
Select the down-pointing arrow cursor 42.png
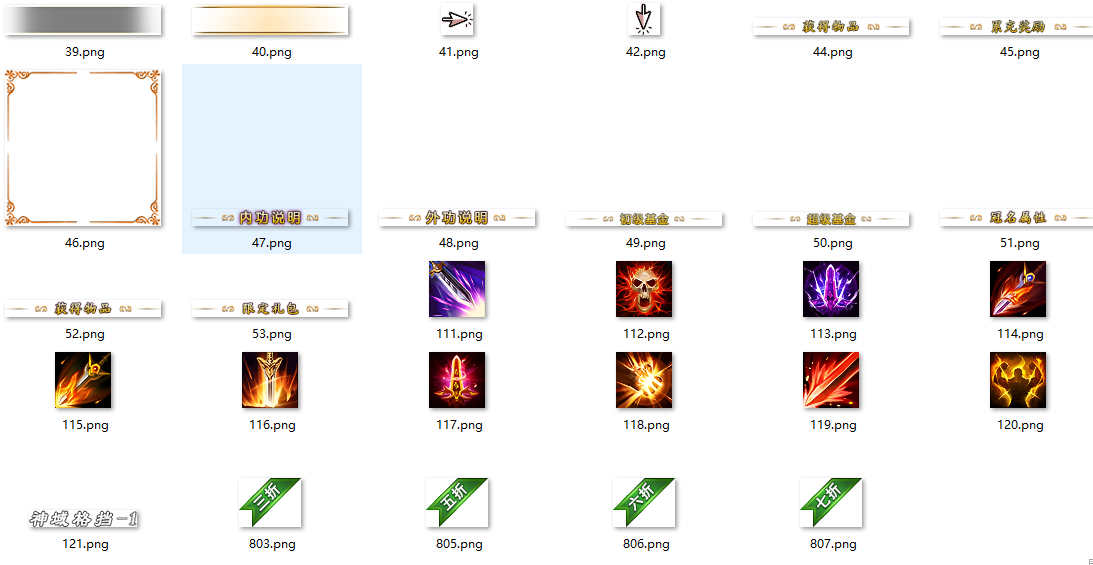click(644, 19)
